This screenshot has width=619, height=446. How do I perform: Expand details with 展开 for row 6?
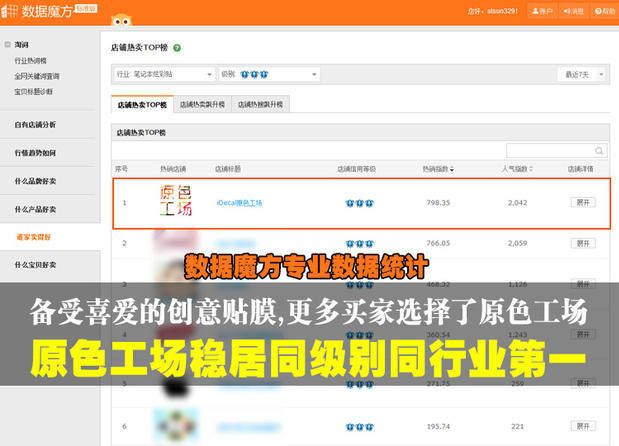pyautogui.click(x=583, y=426)
